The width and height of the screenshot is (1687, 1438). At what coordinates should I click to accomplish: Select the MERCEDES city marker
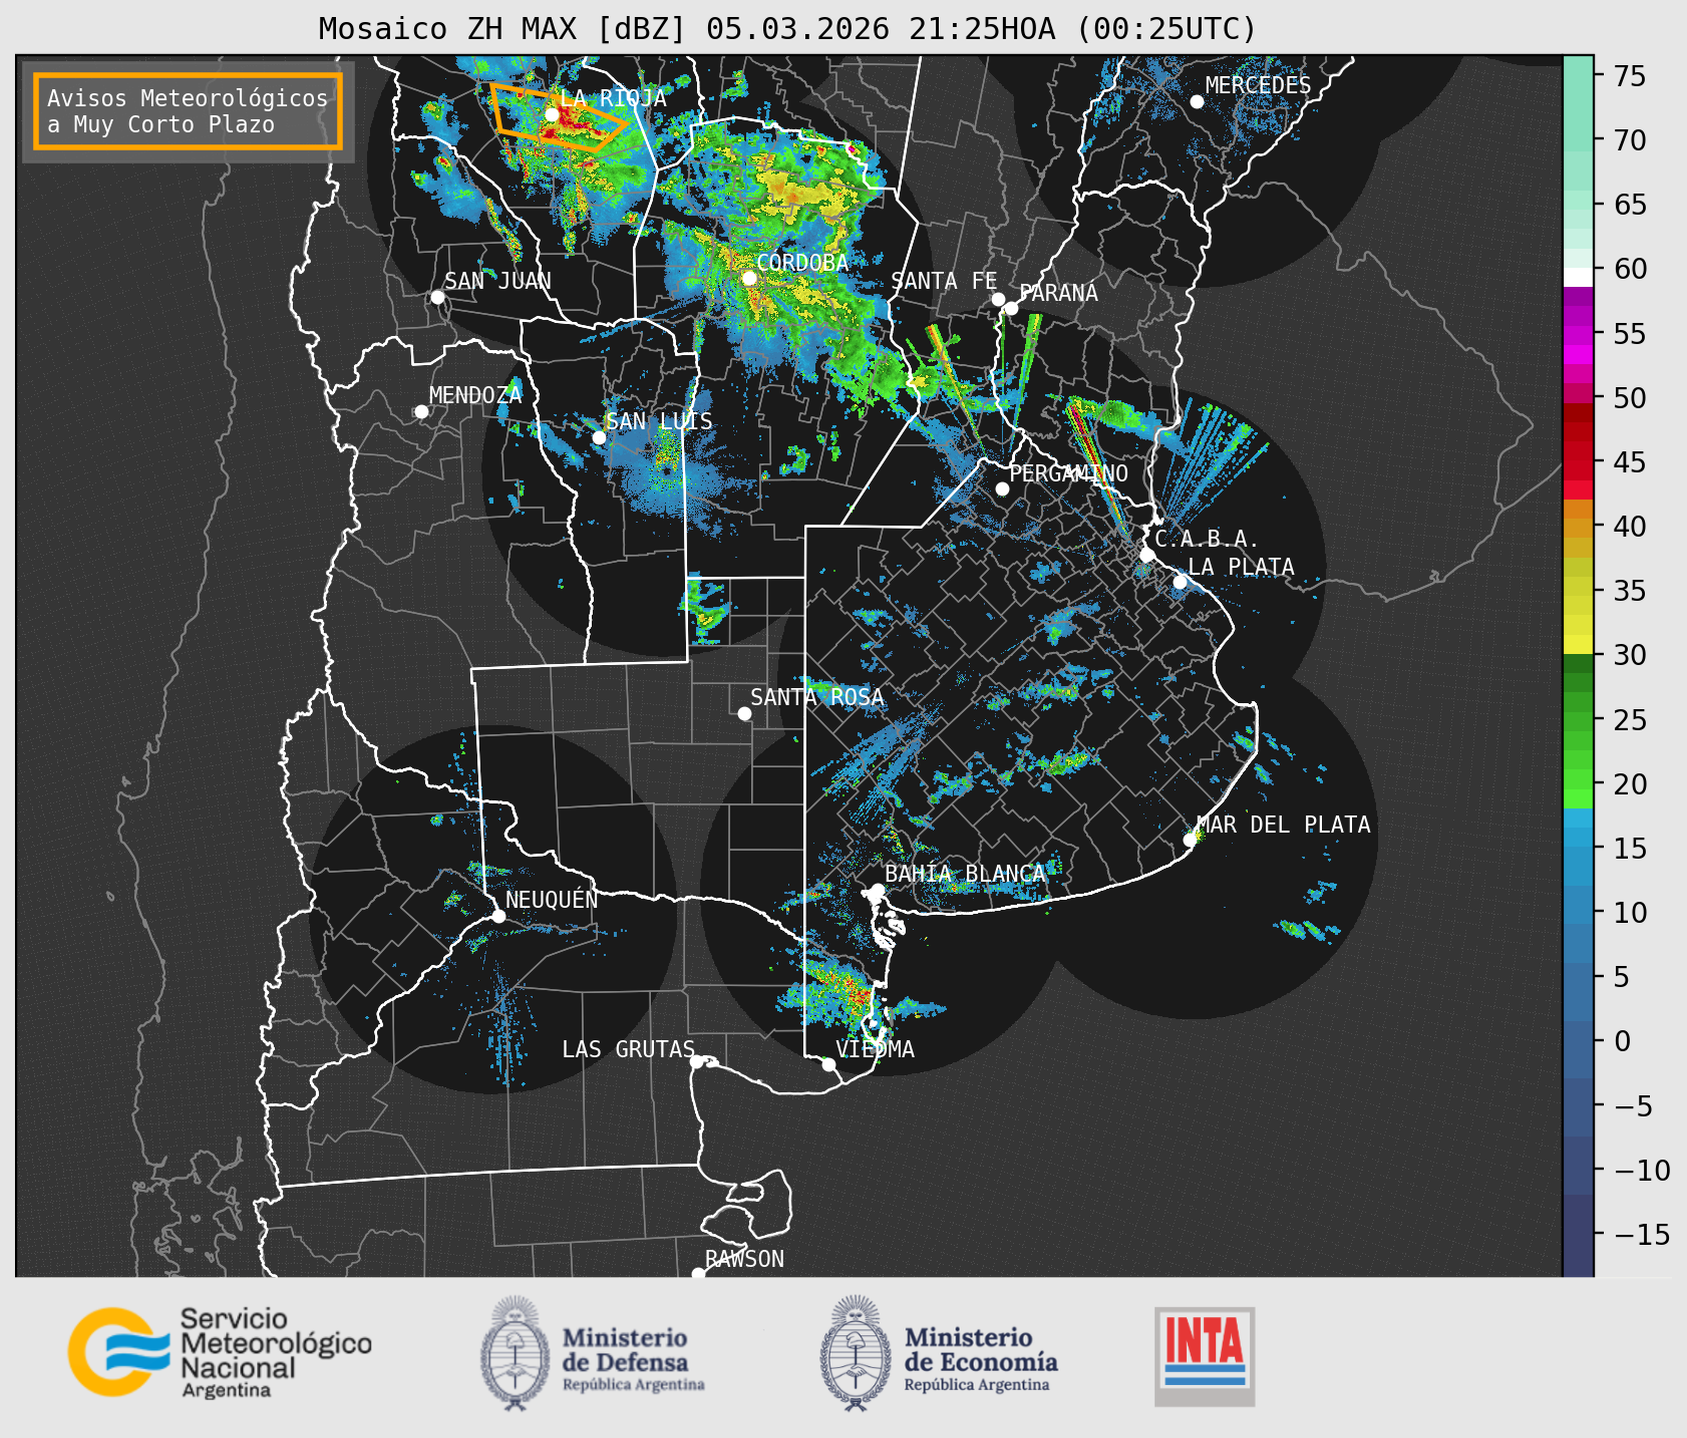tap(1197, 102)
